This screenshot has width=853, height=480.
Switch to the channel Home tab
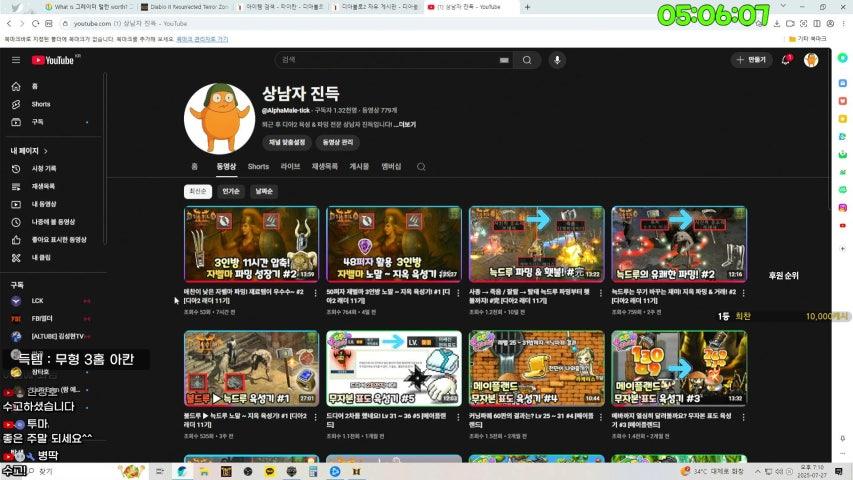coord(194,167)
